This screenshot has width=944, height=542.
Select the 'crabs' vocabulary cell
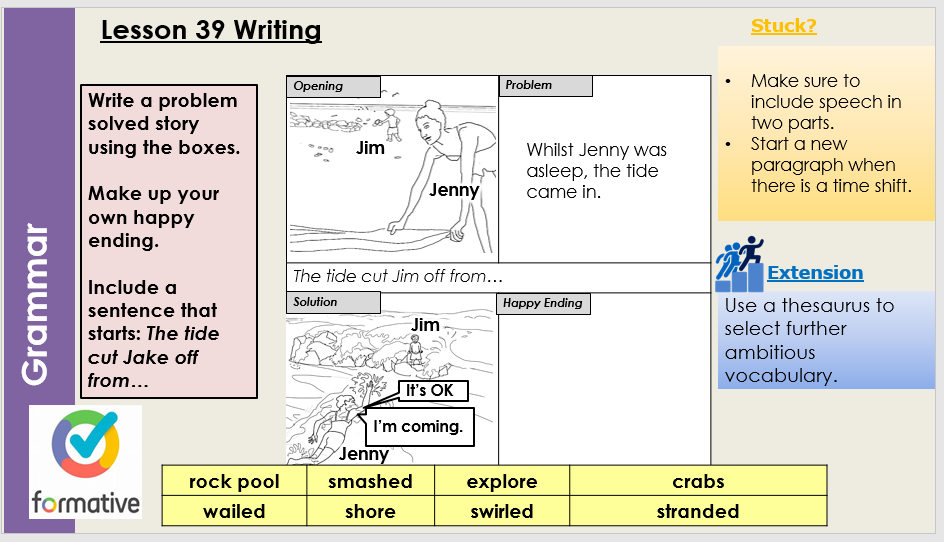point(697,481)
